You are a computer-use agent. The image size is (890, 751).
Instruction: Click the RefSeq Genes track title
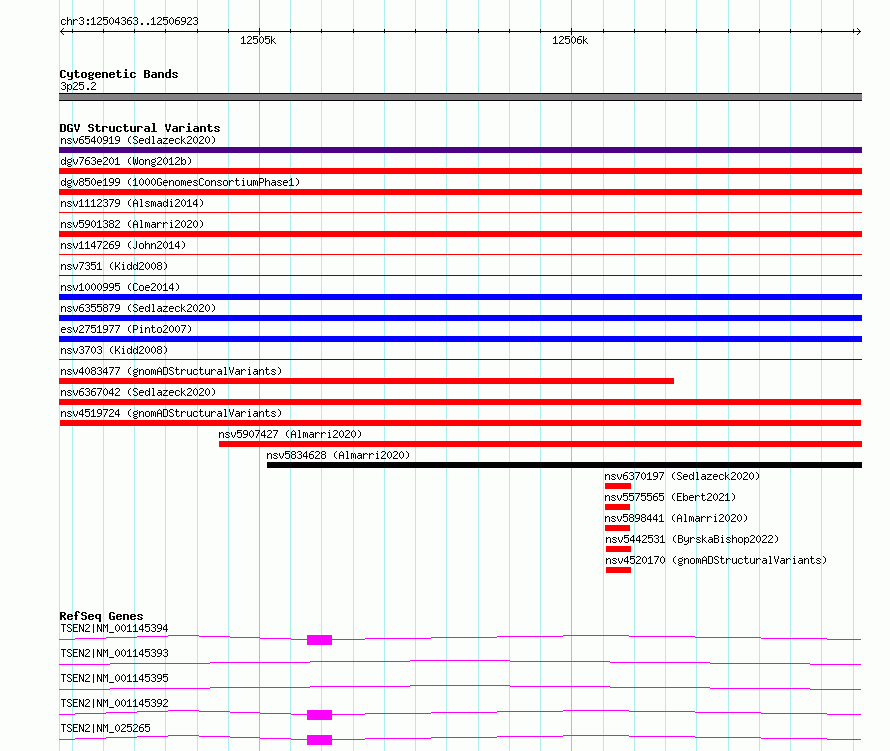point(101,616)
